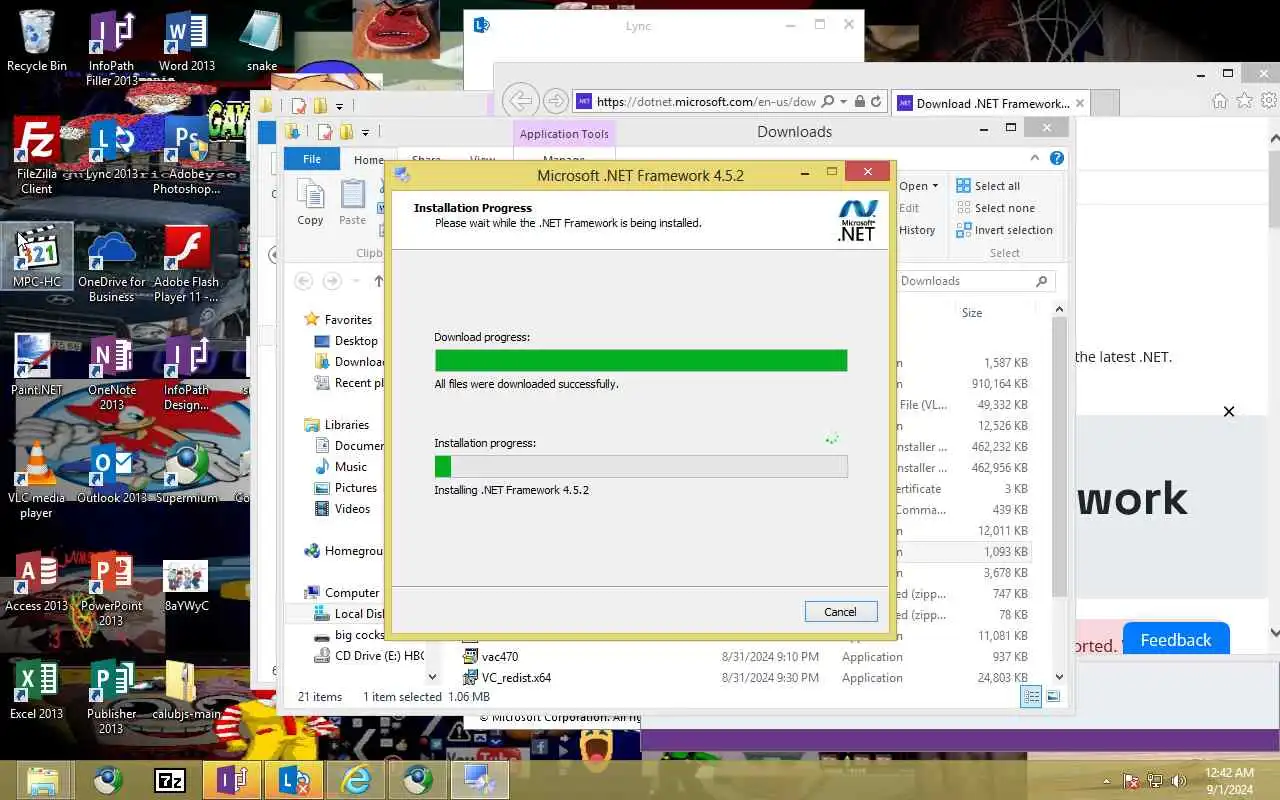Select Videos under Libraries

coord(342,509)
